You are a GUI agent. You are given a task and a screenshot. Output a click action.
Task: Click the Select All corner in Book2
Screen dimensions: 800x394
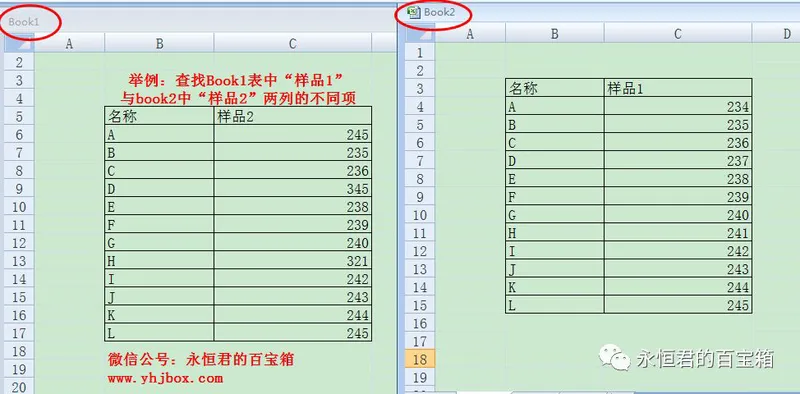pos(420,33)
